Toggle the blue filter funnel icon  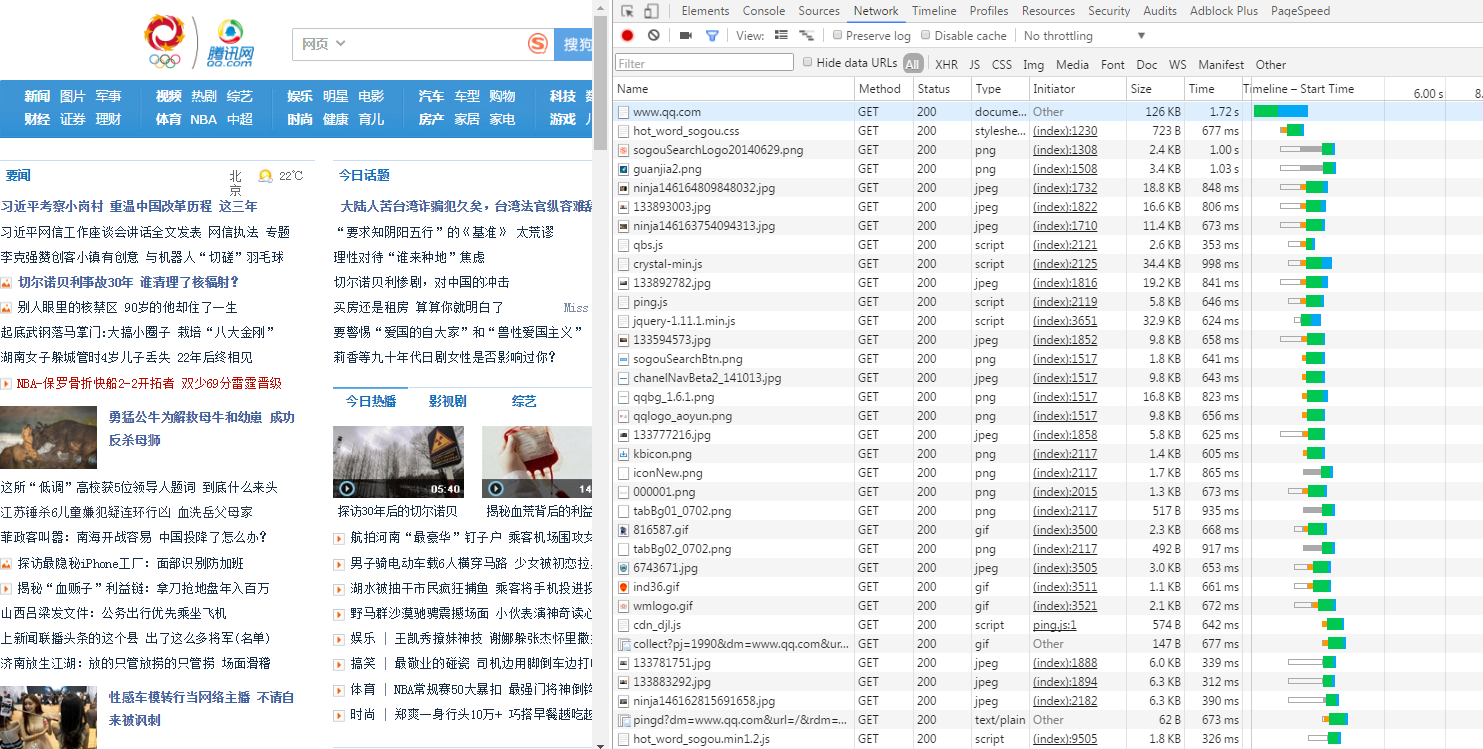click(x=712, y=35)
